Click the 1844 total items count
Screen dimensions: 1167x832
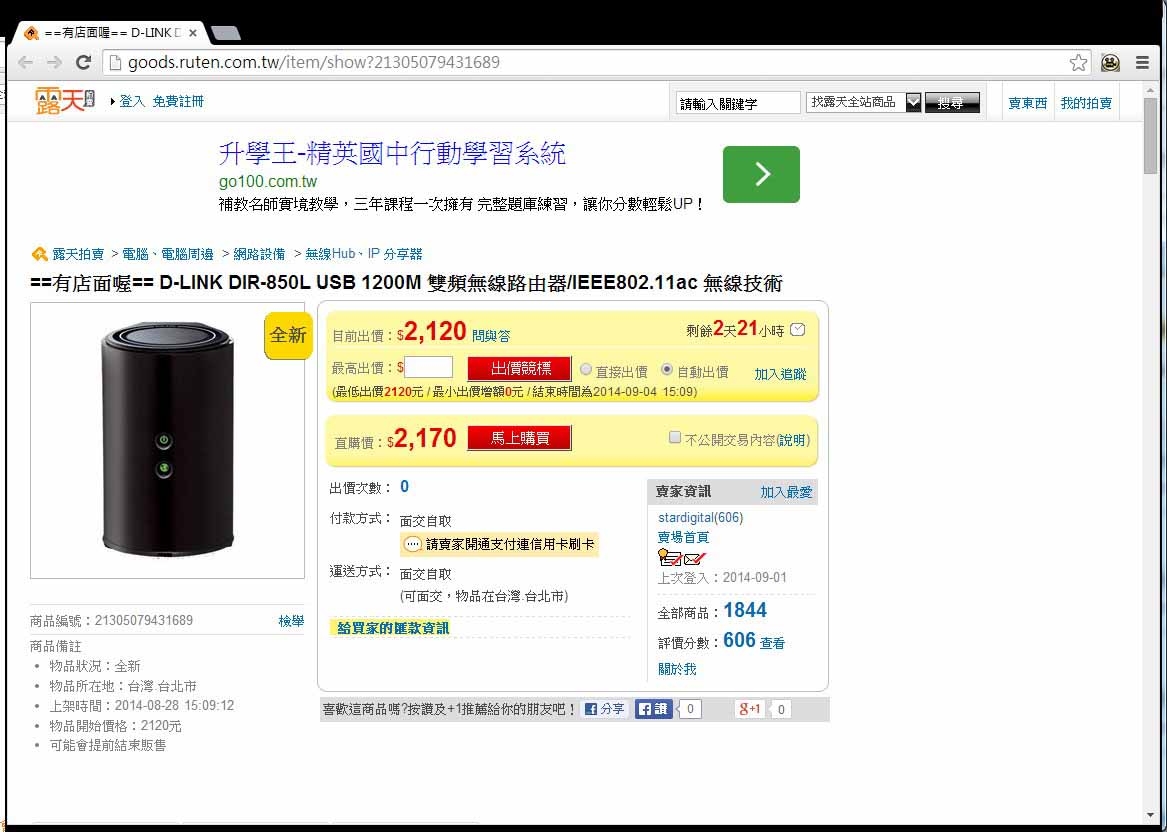pos(745,610)
